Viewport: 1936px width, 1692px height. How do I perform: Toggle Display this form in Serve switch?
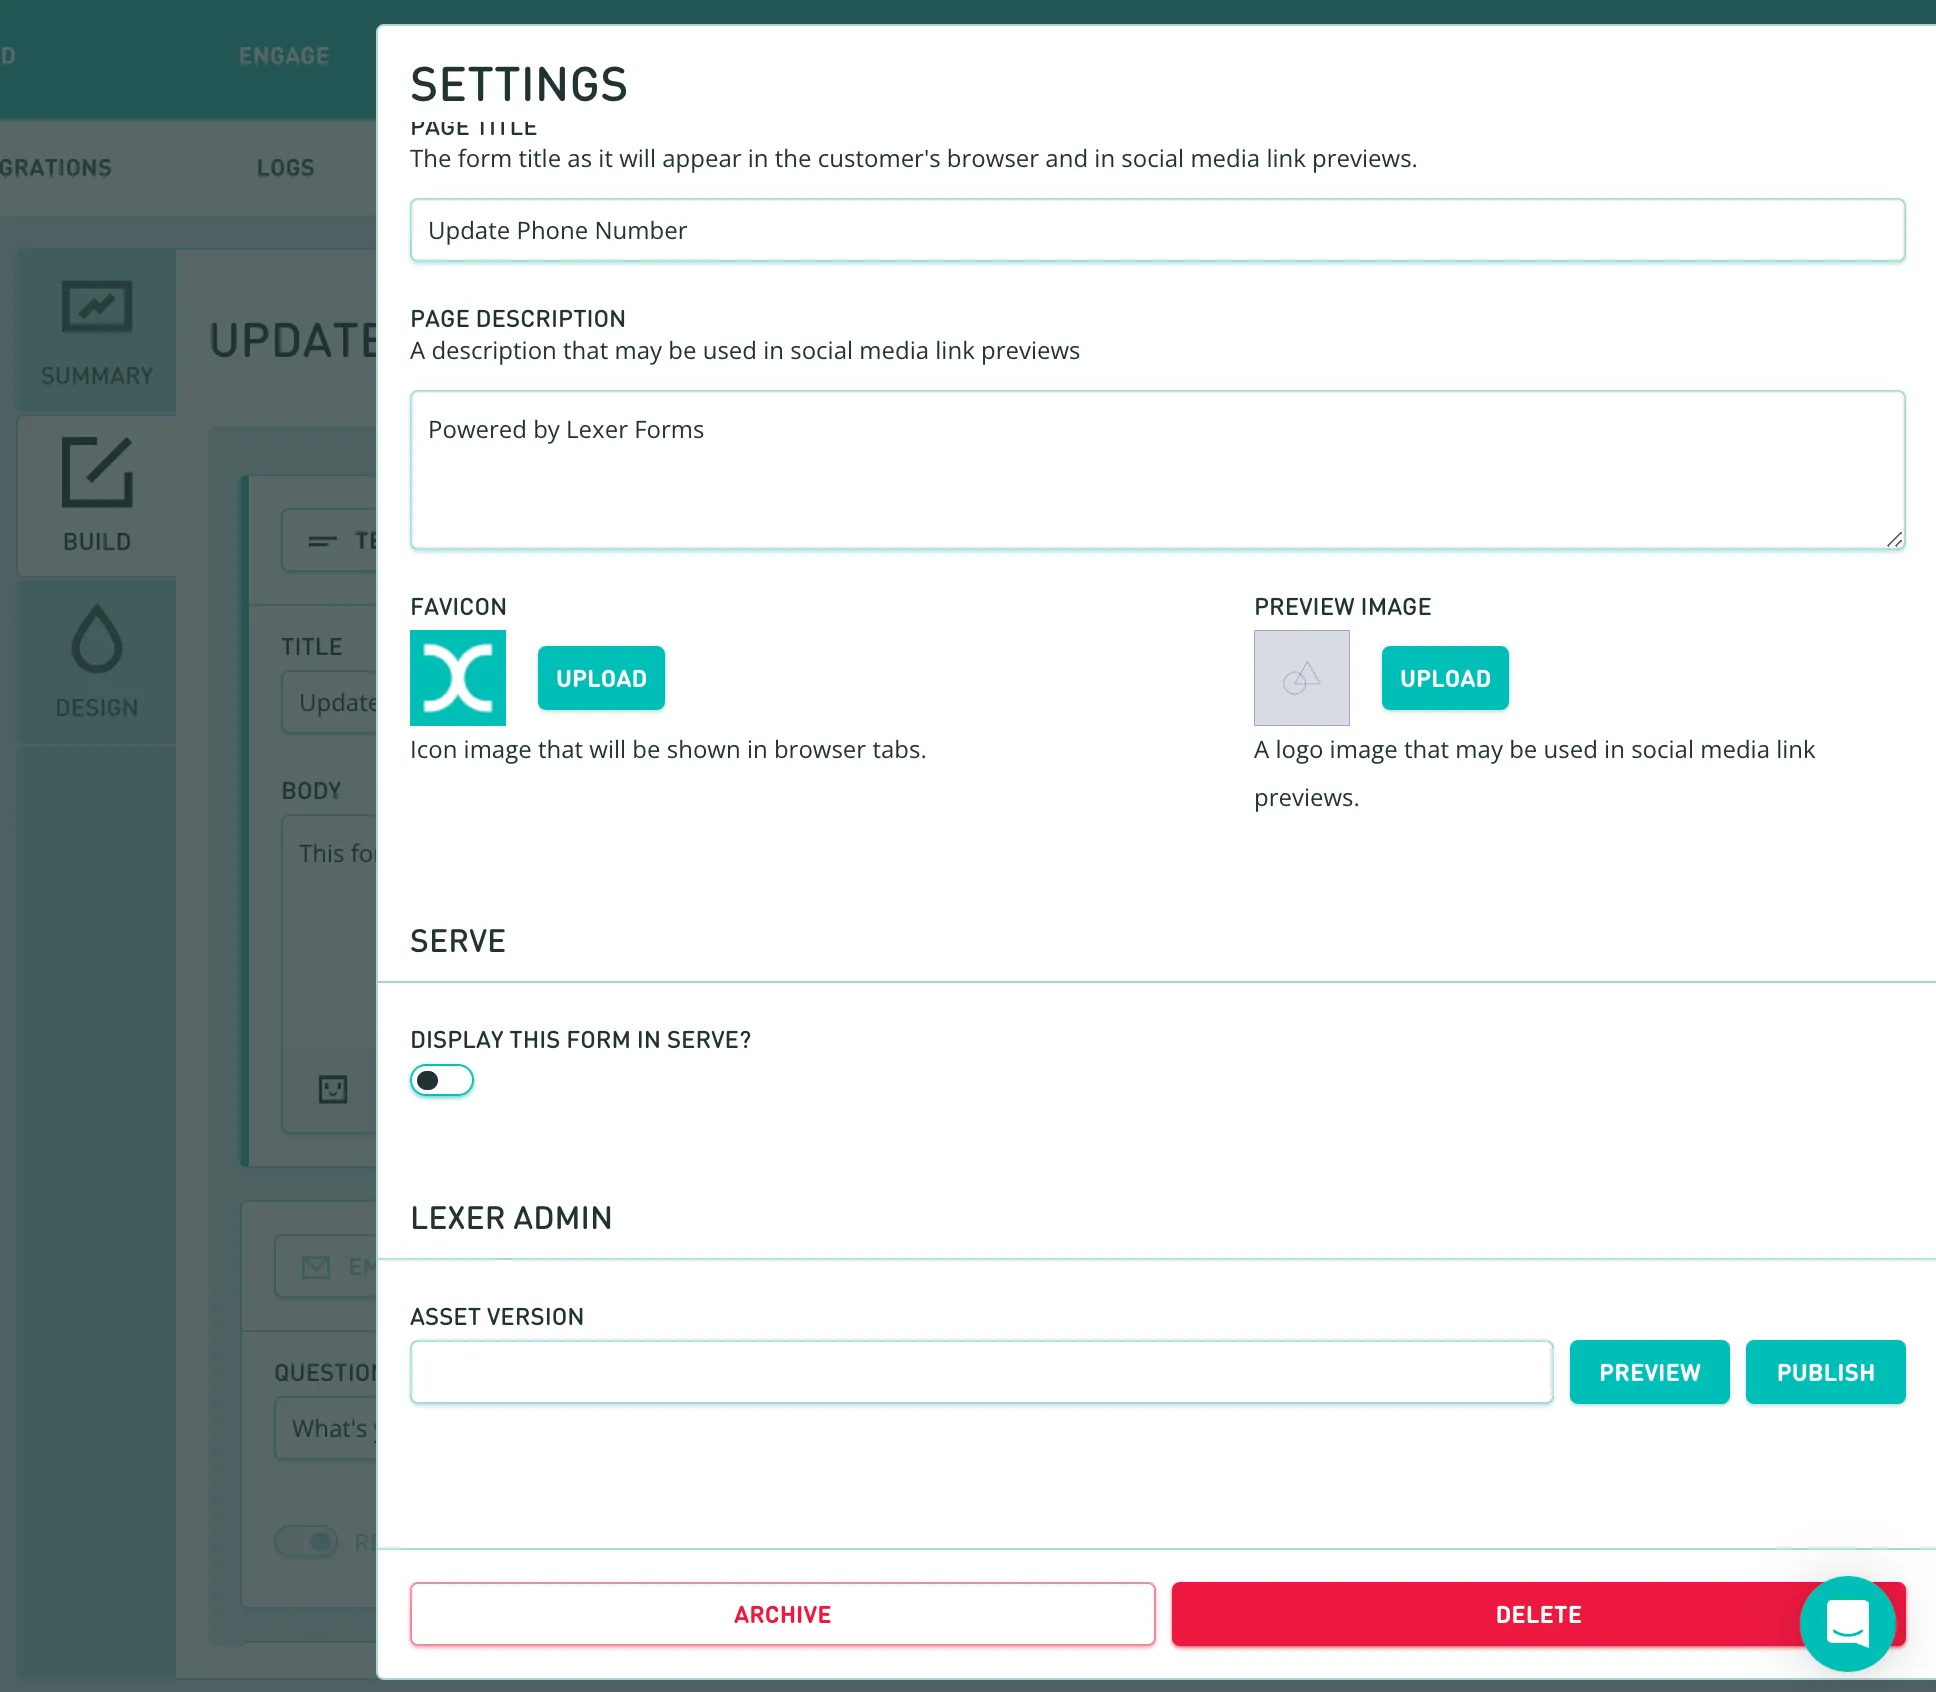tap(441, 1080)
